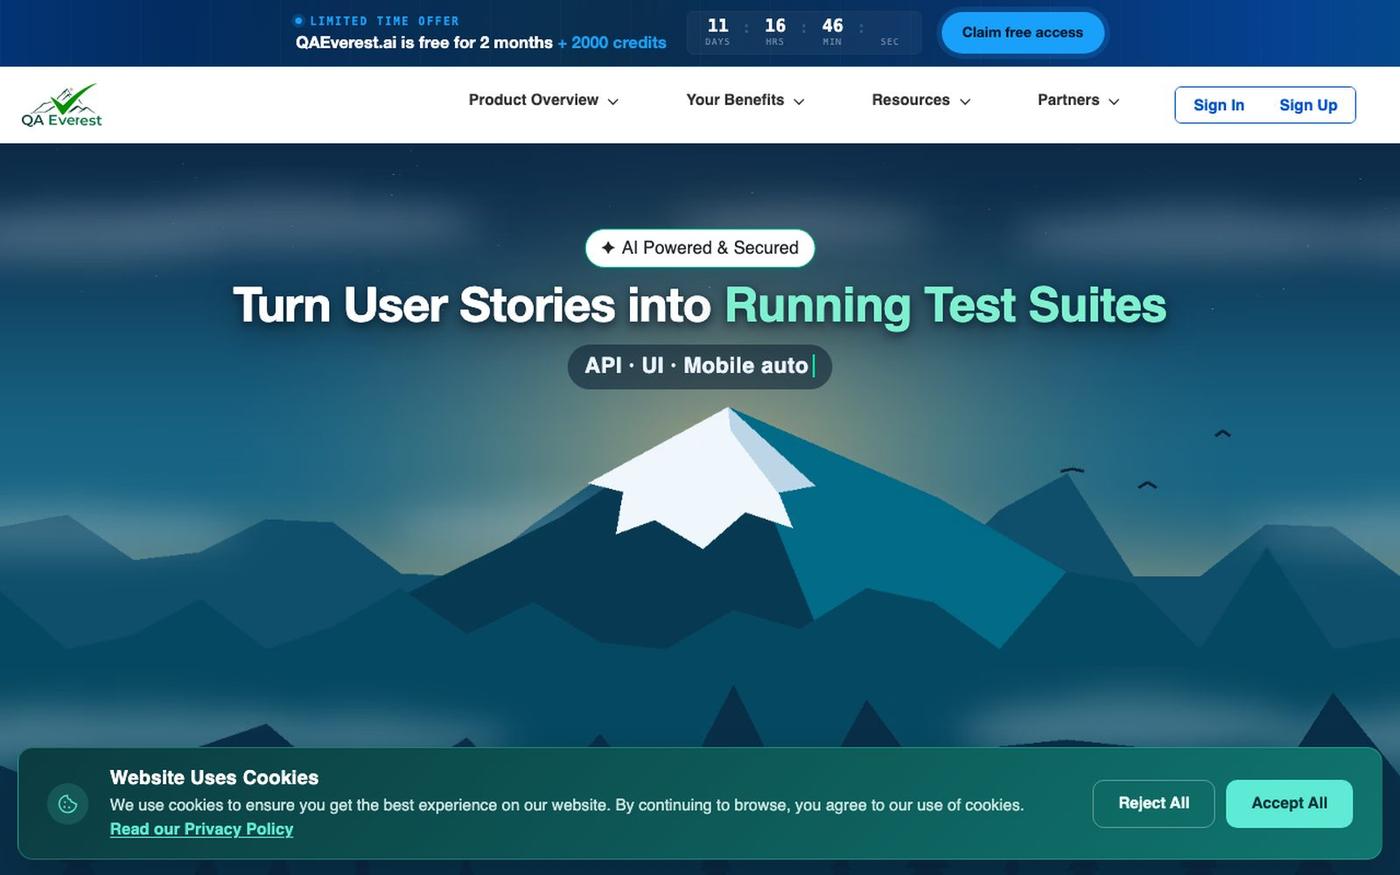Click the Turn User Stories into heading

click(474, 305)
